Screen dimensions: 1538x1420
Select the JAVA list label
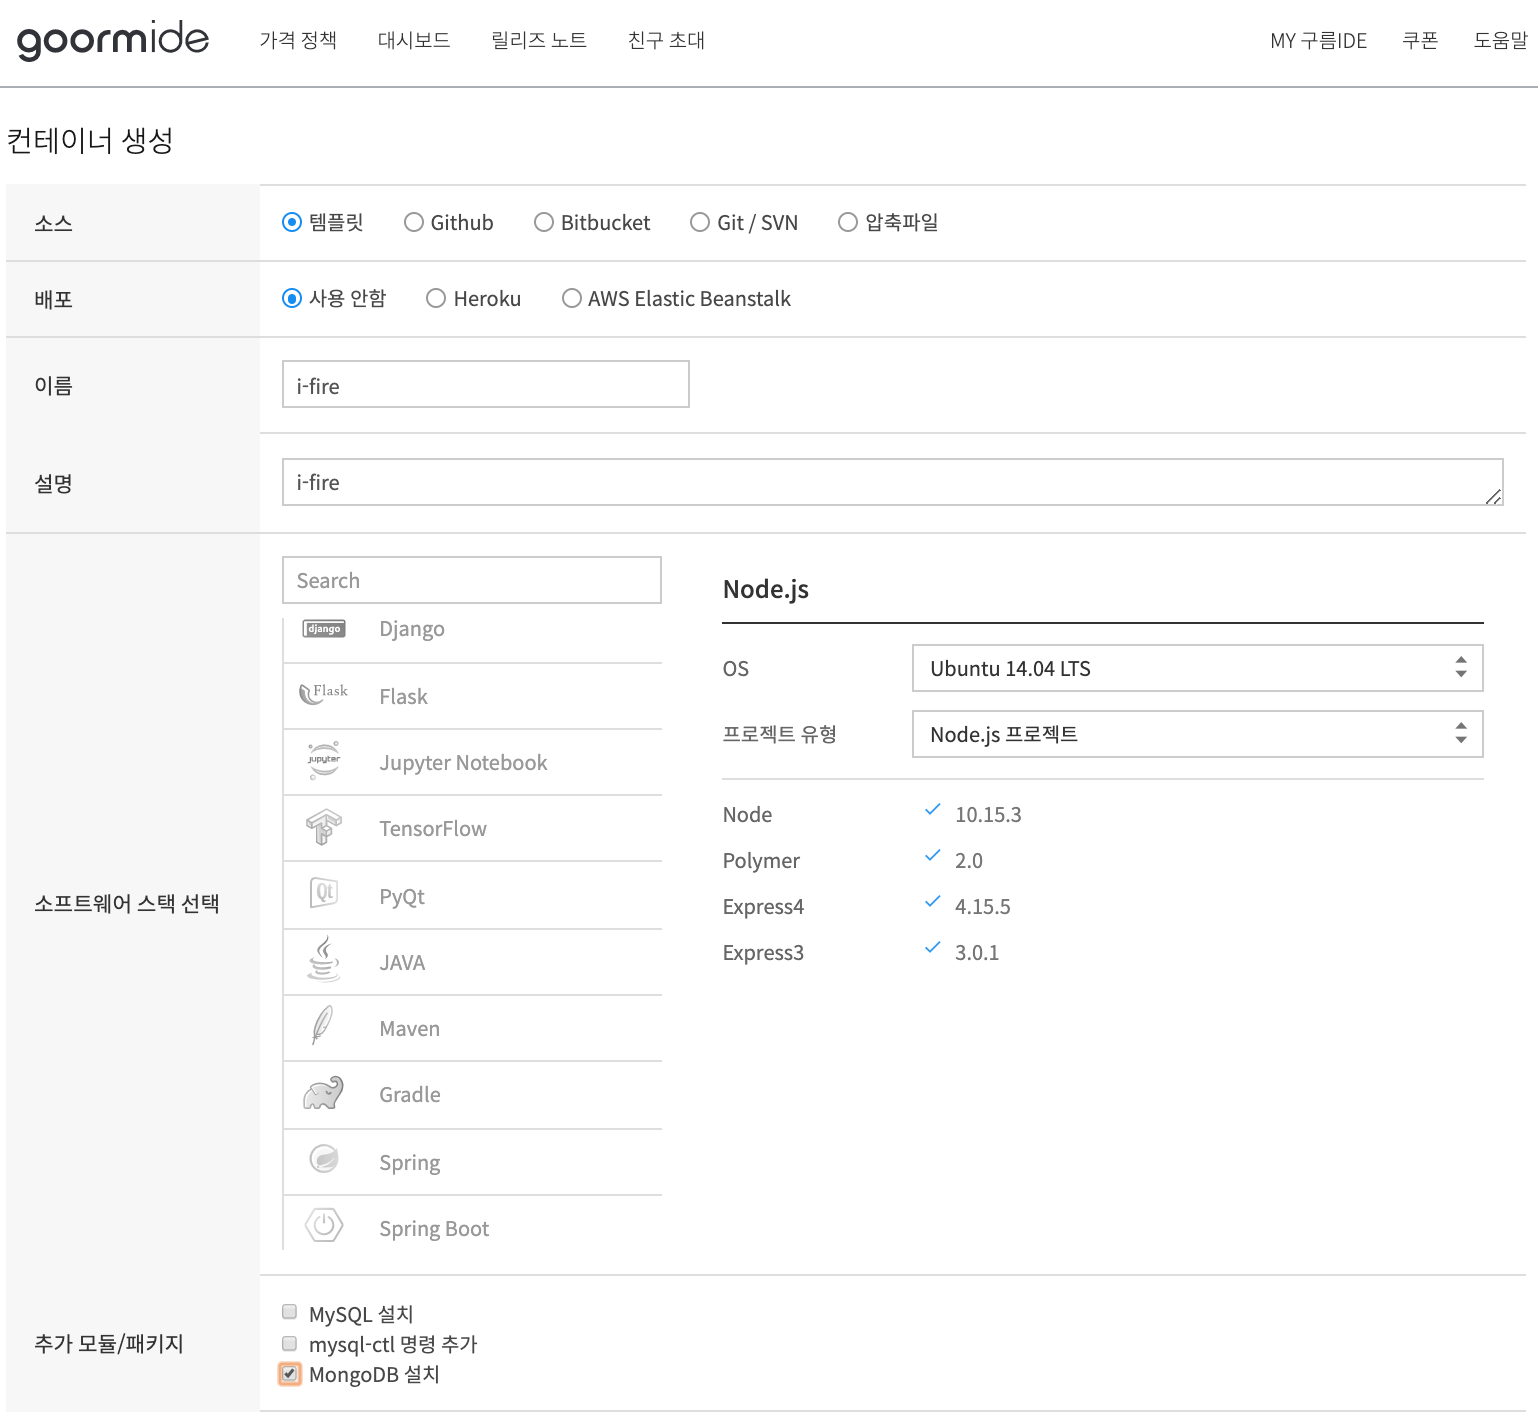coord(402,963)
